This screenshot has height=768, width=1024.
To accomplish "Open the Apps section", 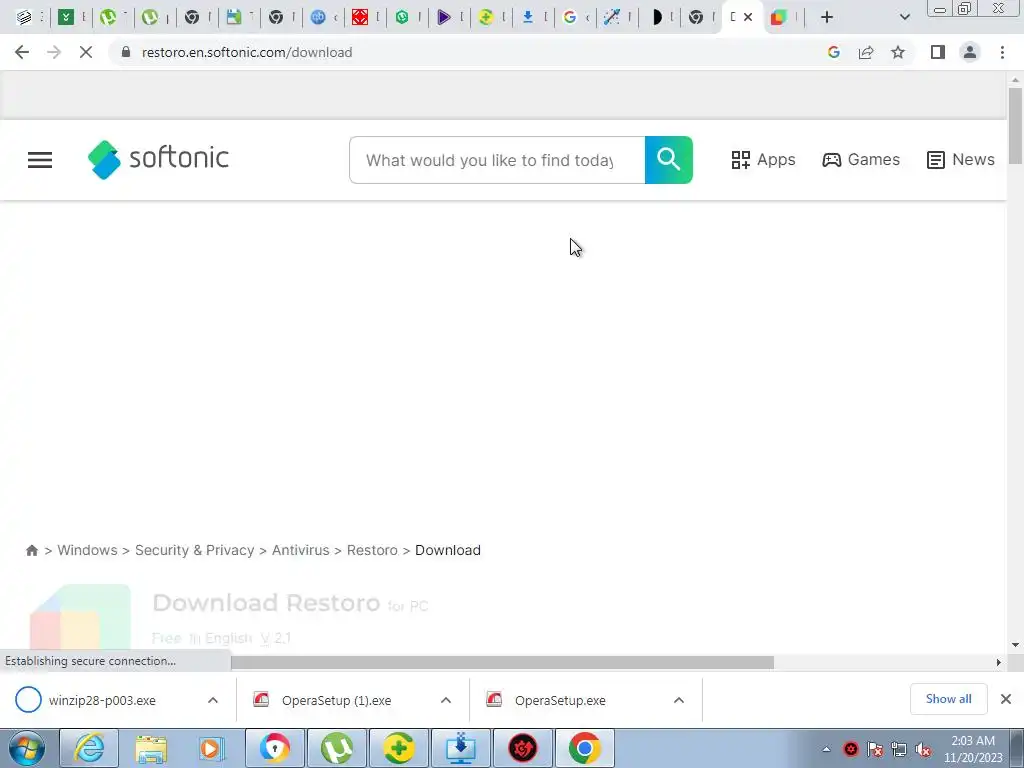I will [x=763, y=160].
